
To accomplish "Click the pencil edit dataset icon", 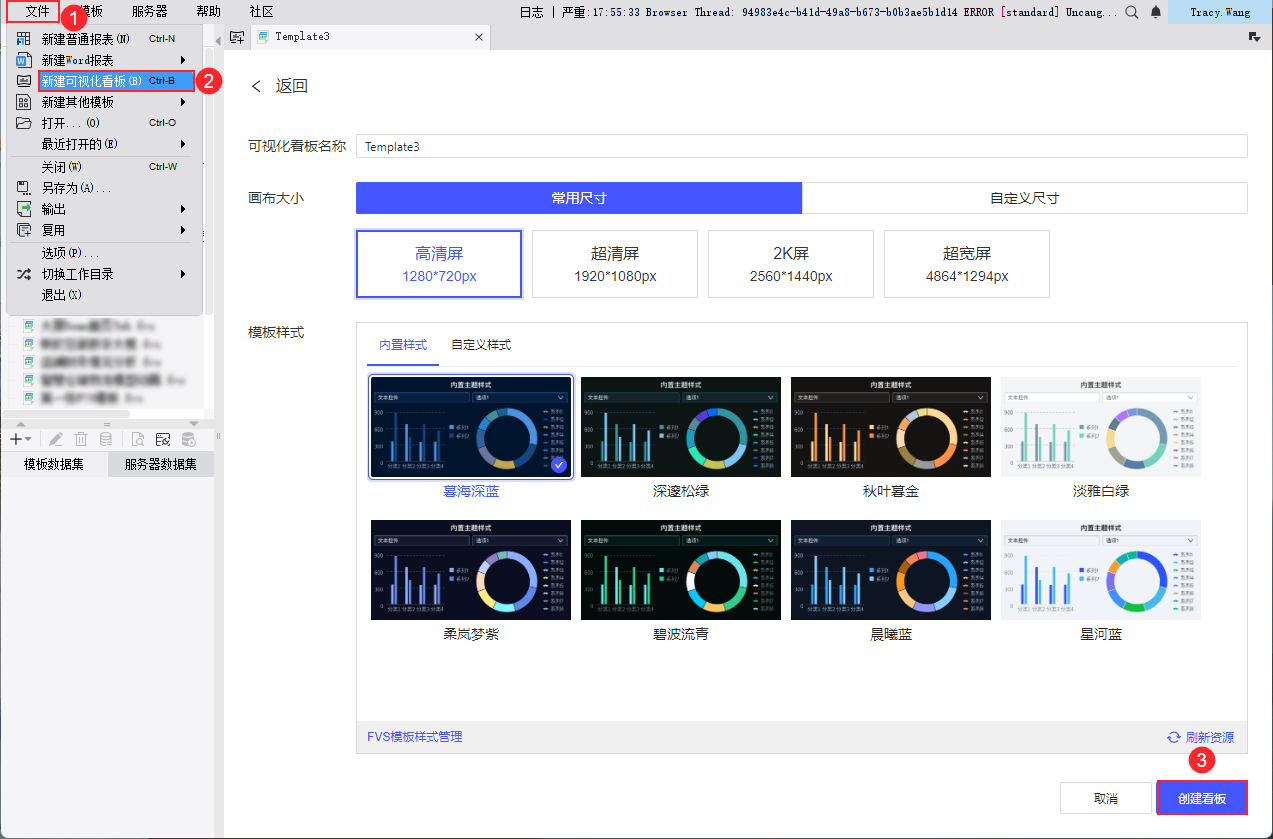I will 56,439.
